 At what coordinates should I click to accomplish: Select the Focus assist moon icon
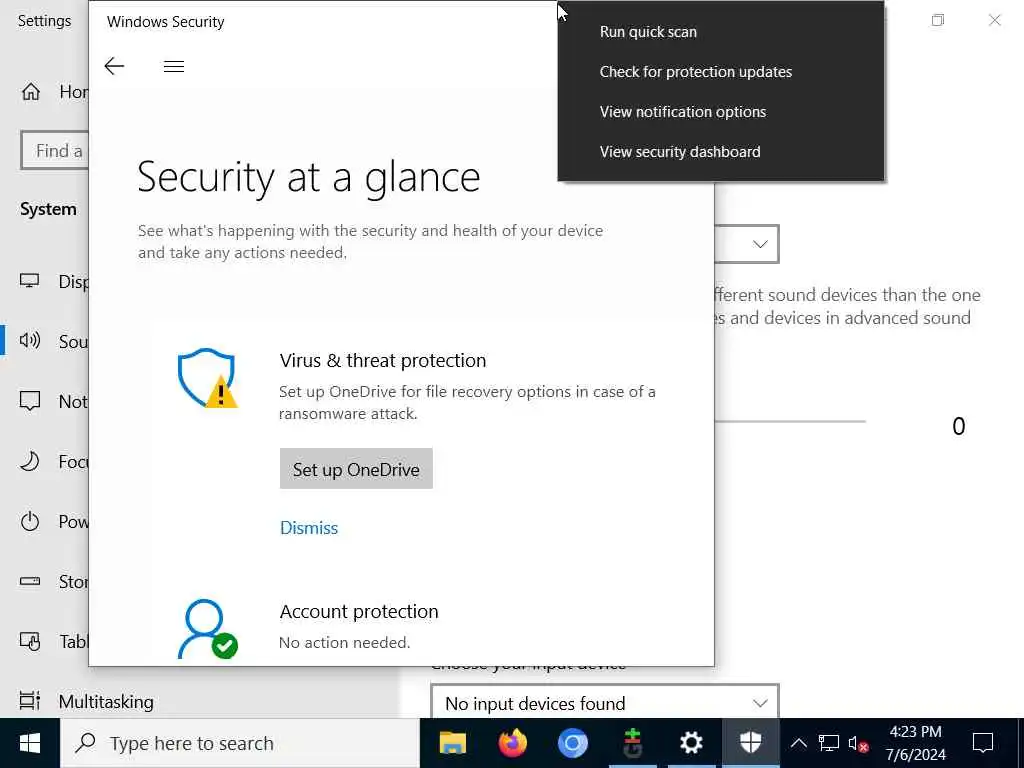[x=29, y=461]
